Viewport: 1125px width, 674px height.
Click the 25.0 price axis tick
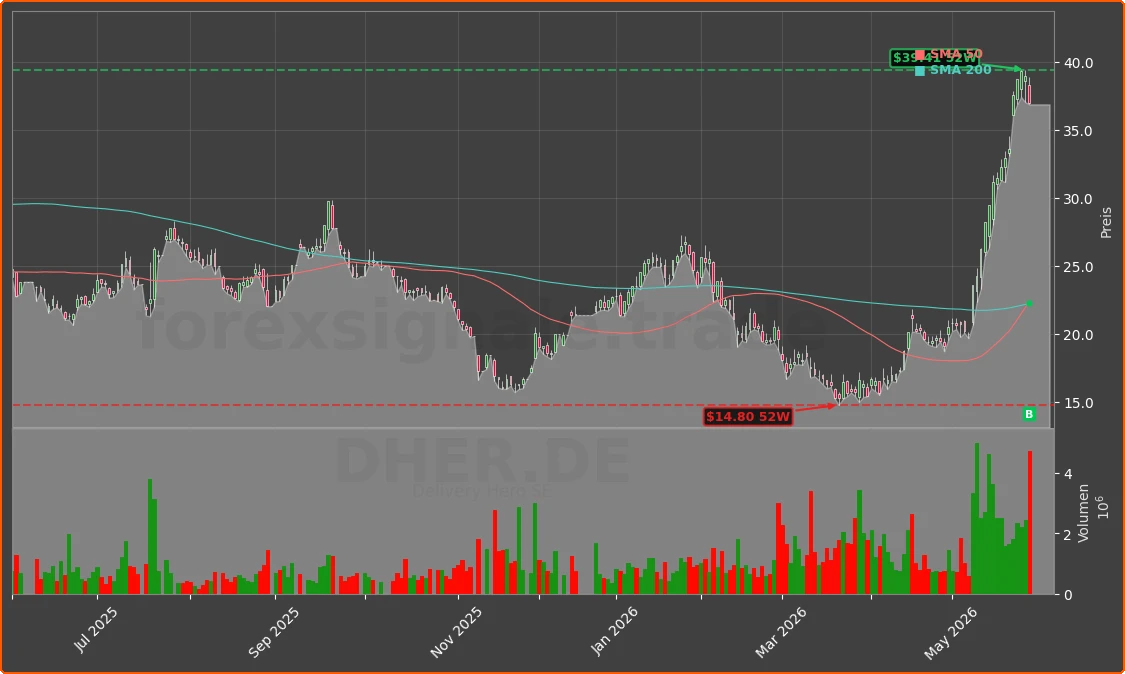pyautogui.click(x=1078, y=267)
